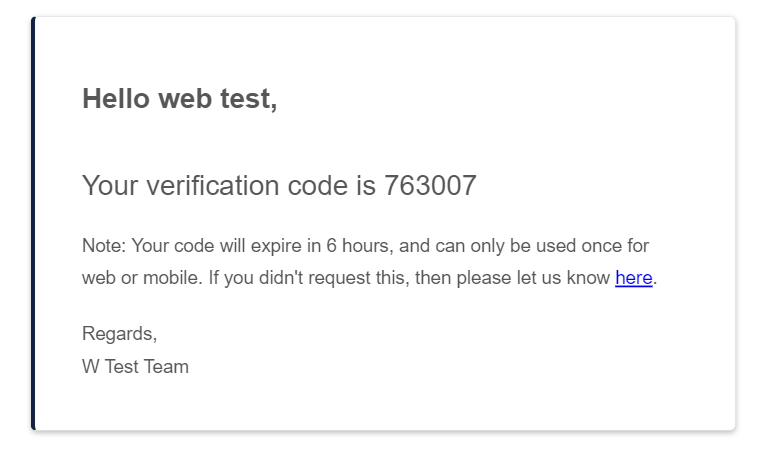This screenshot has height=465, width=765.
Task: Click the name "web test" in the greeting
Action: 218,99
